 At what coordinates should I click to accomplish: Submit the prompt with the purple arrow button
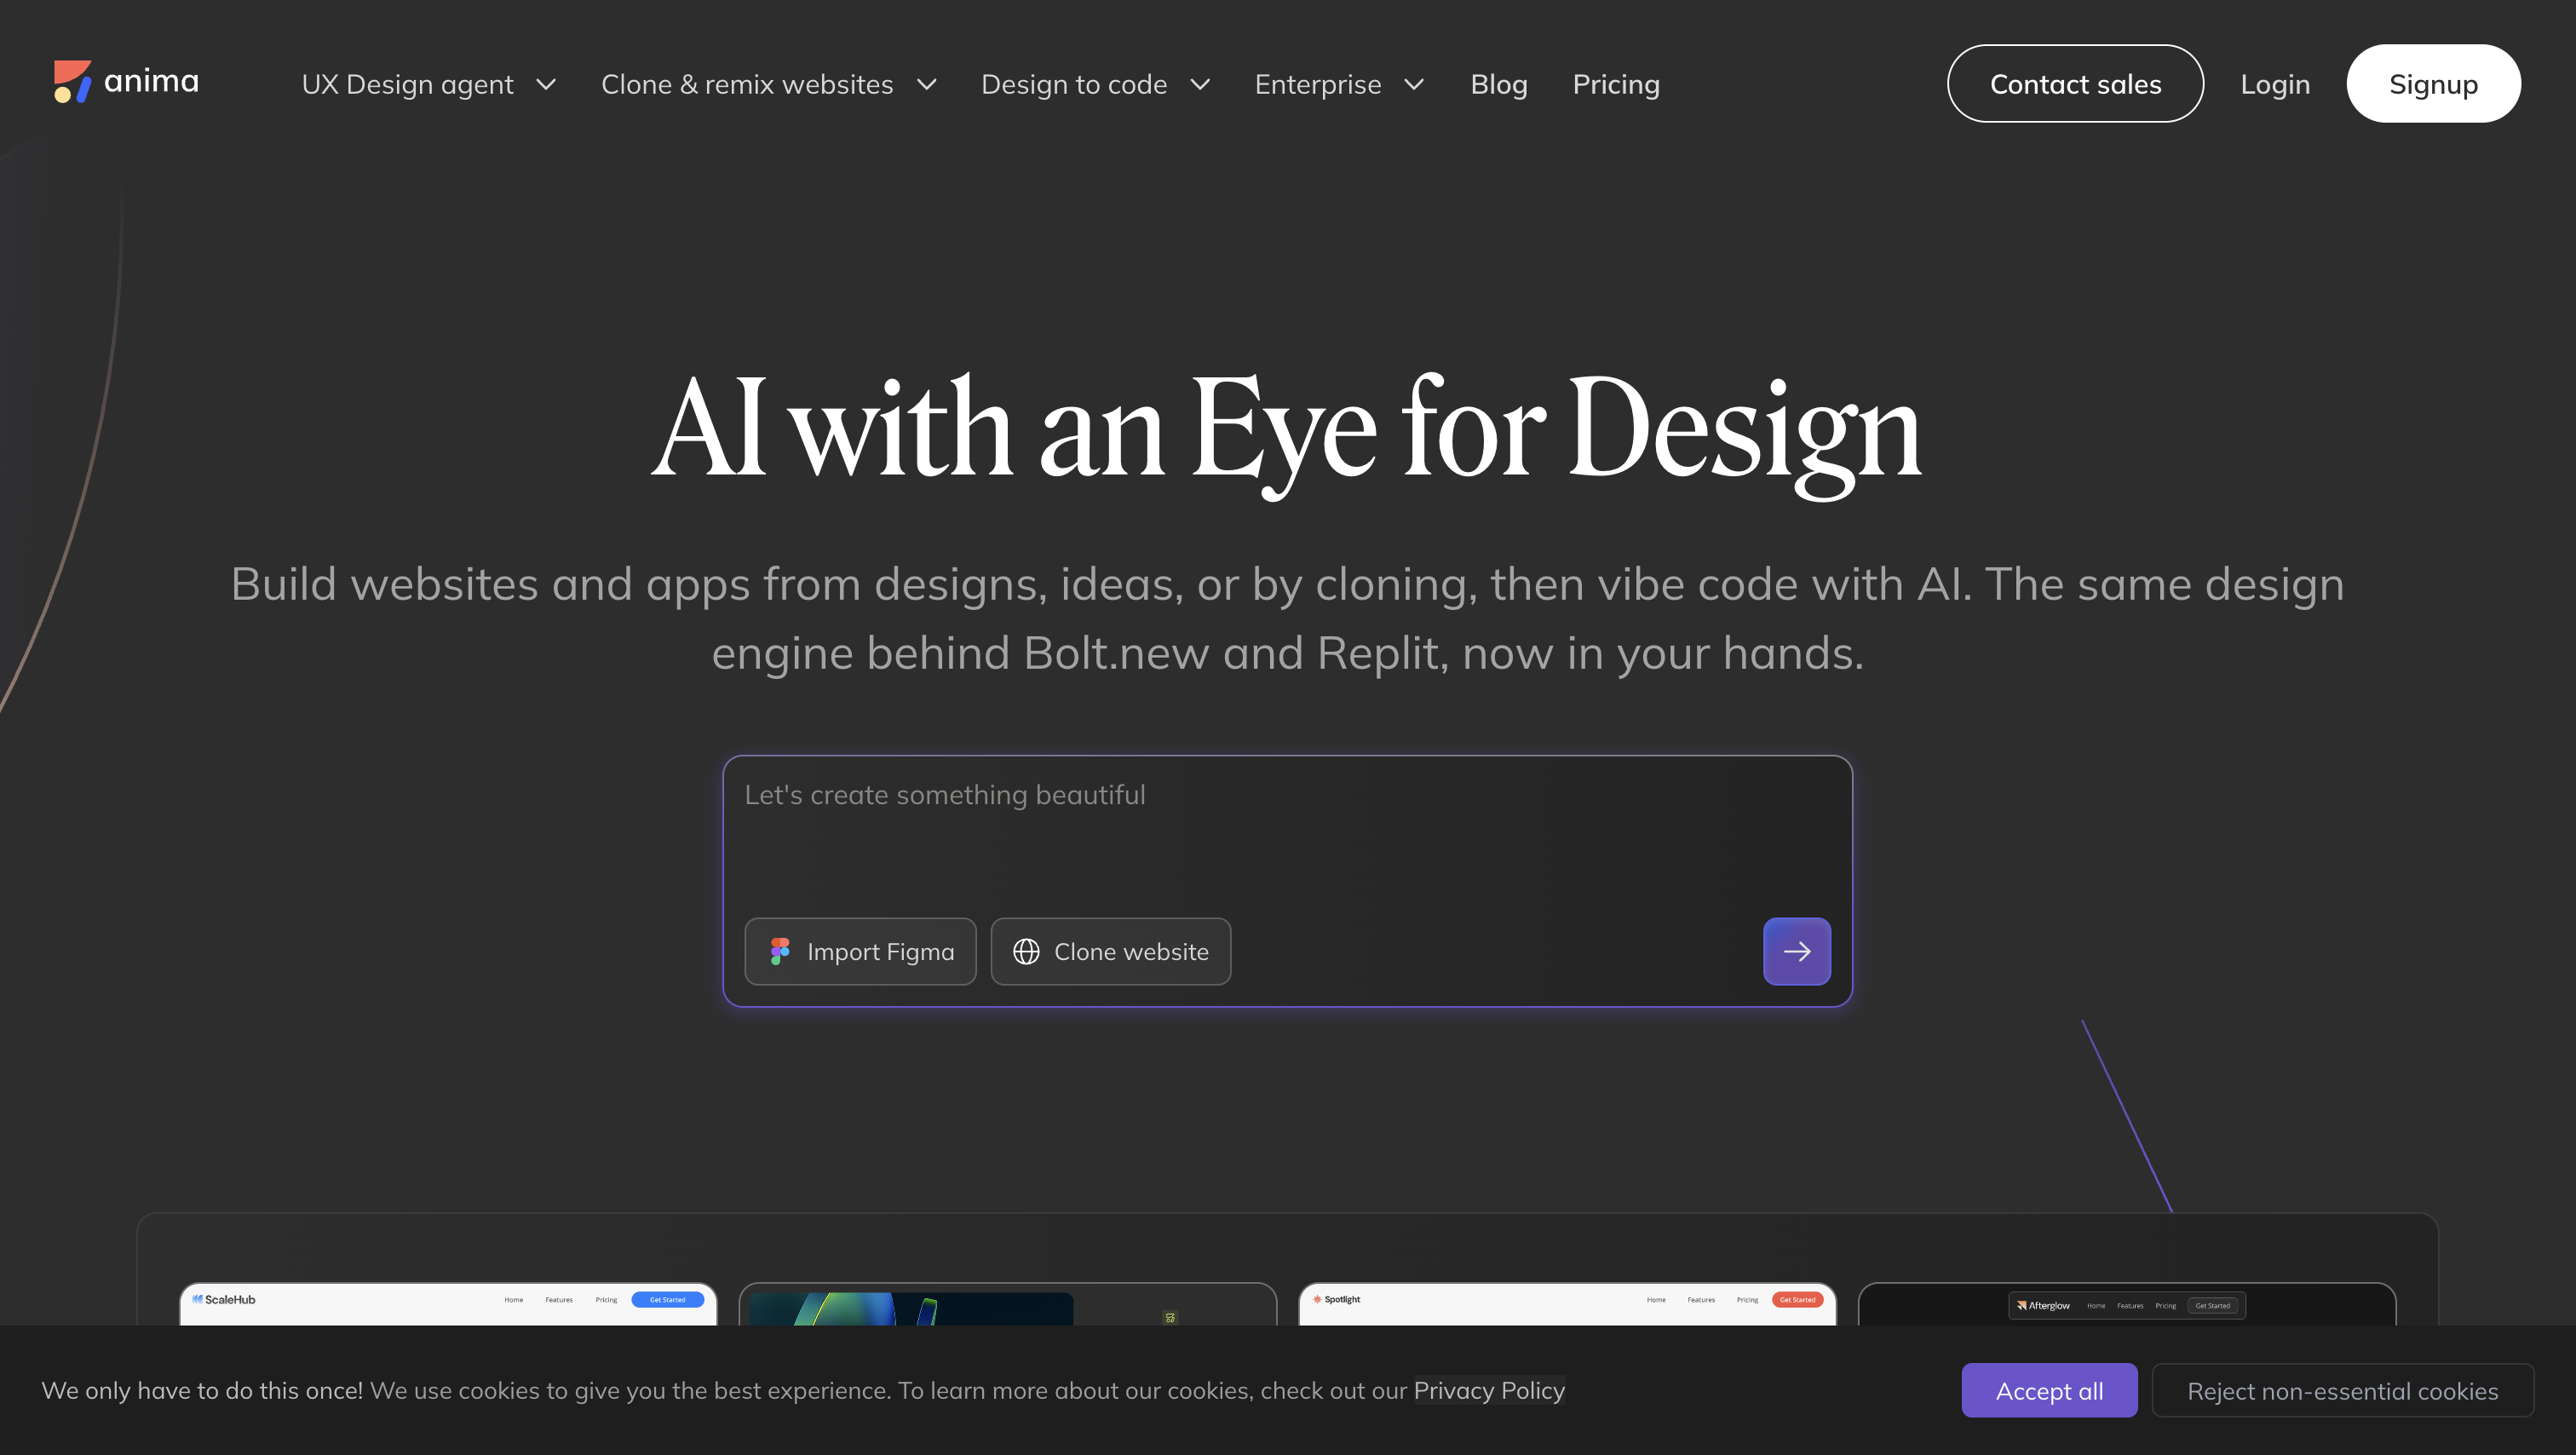[x=1796, y=951]
